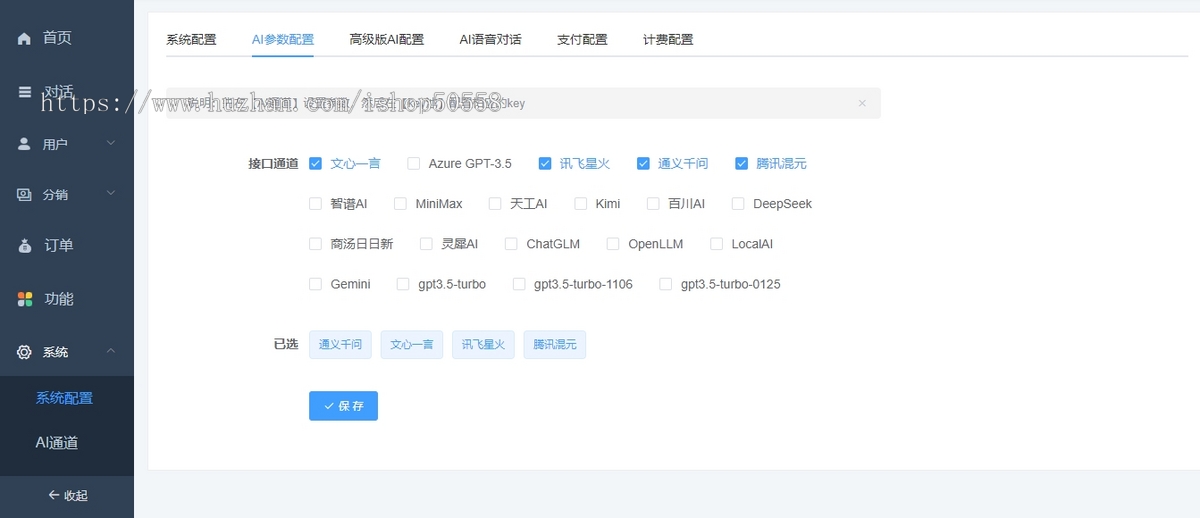Check the gpt3.5-turbo checkbox
This screenshot has height=518, width=1200.
403,284
